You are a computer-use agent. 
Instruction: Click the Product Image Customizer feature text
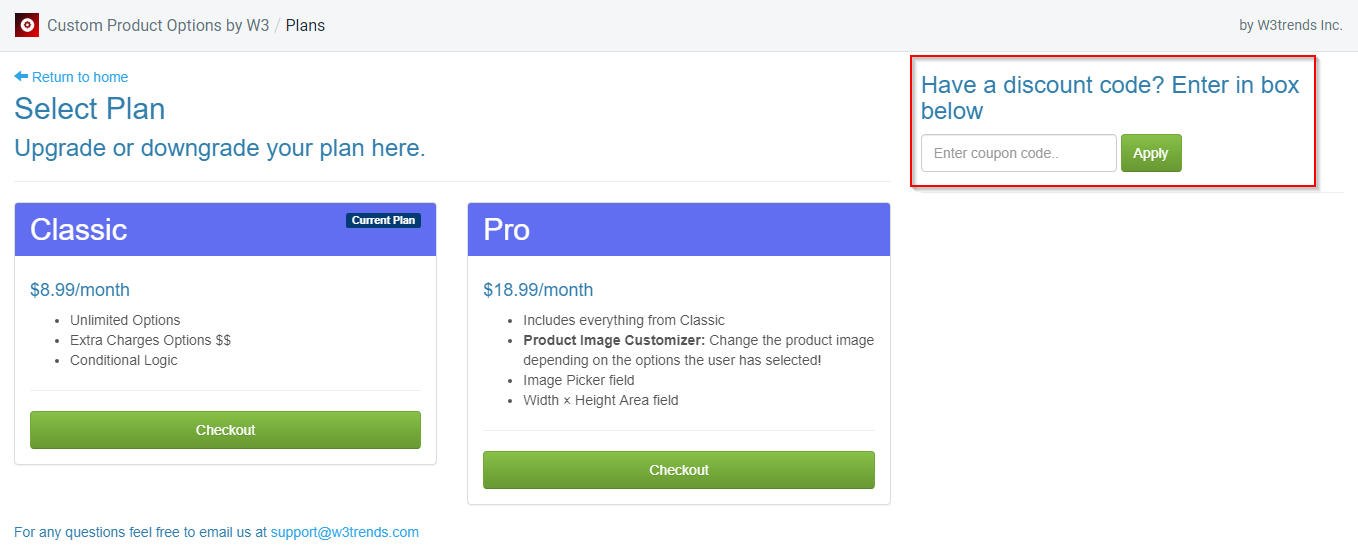click(614, 340)
